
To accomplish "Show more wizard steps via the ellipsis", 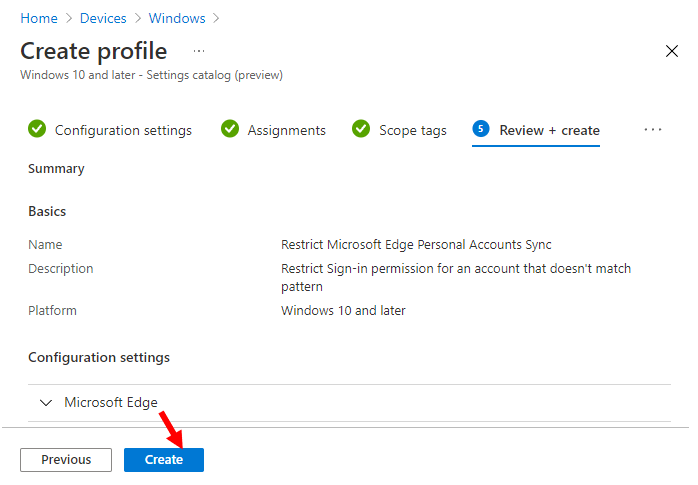I will click(x=653, y=129).
